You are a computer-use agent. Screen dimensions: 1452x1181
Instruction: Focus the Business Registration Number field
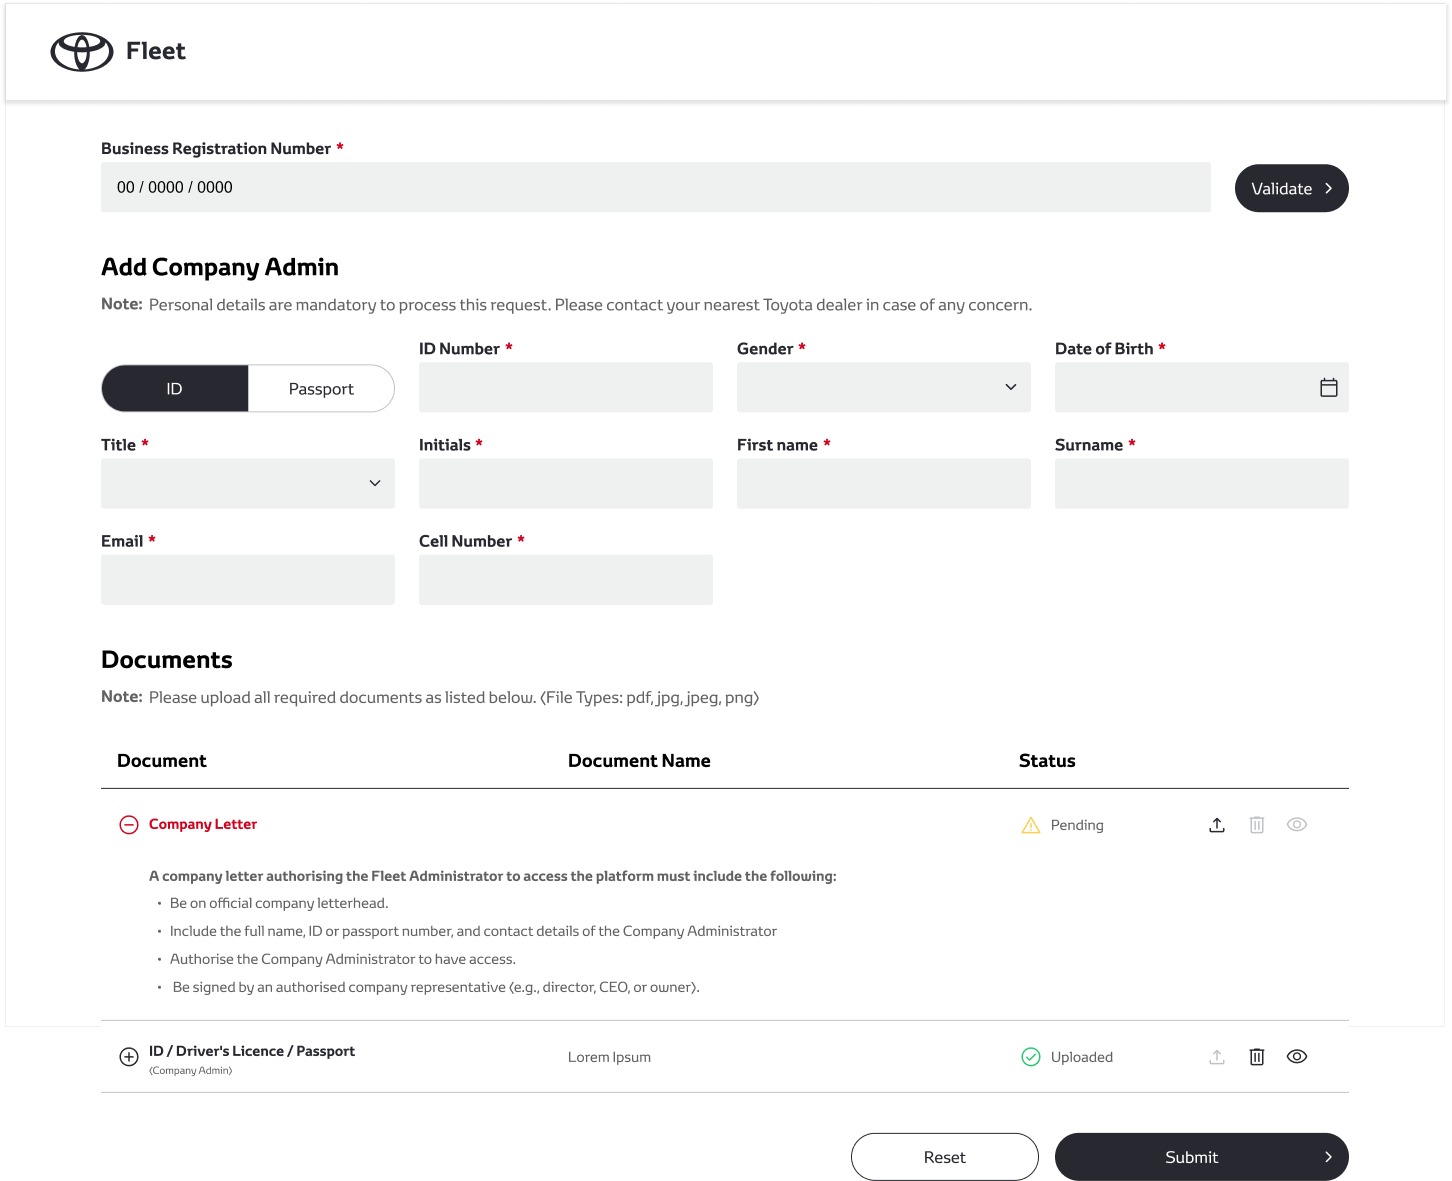(x=655, y=188)
